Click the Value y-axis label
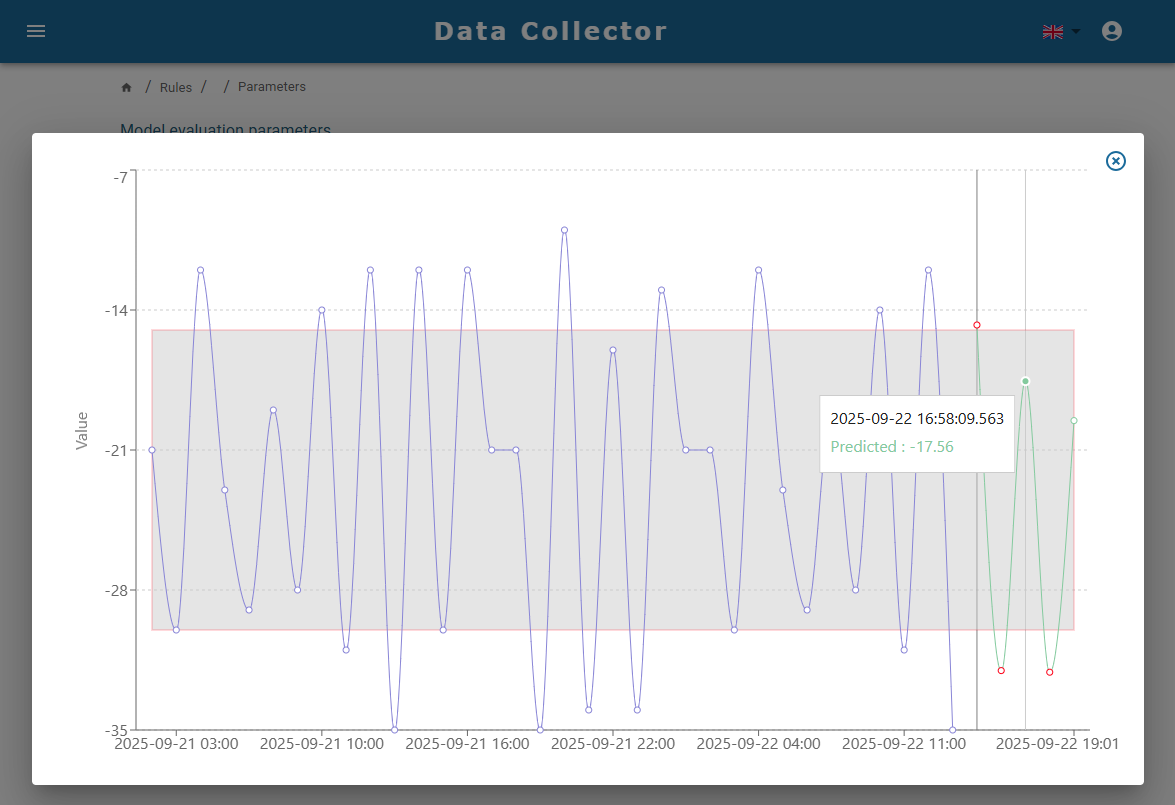 [x=82, y=430]
